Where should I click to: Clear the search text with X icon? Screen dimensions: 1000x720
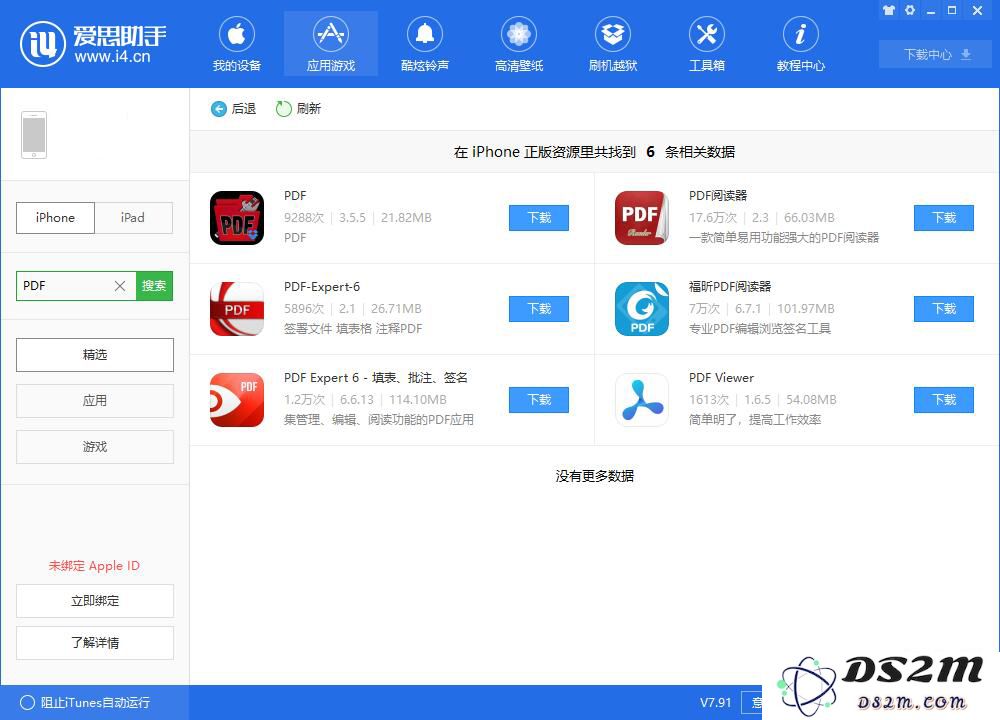click(120, 286)
